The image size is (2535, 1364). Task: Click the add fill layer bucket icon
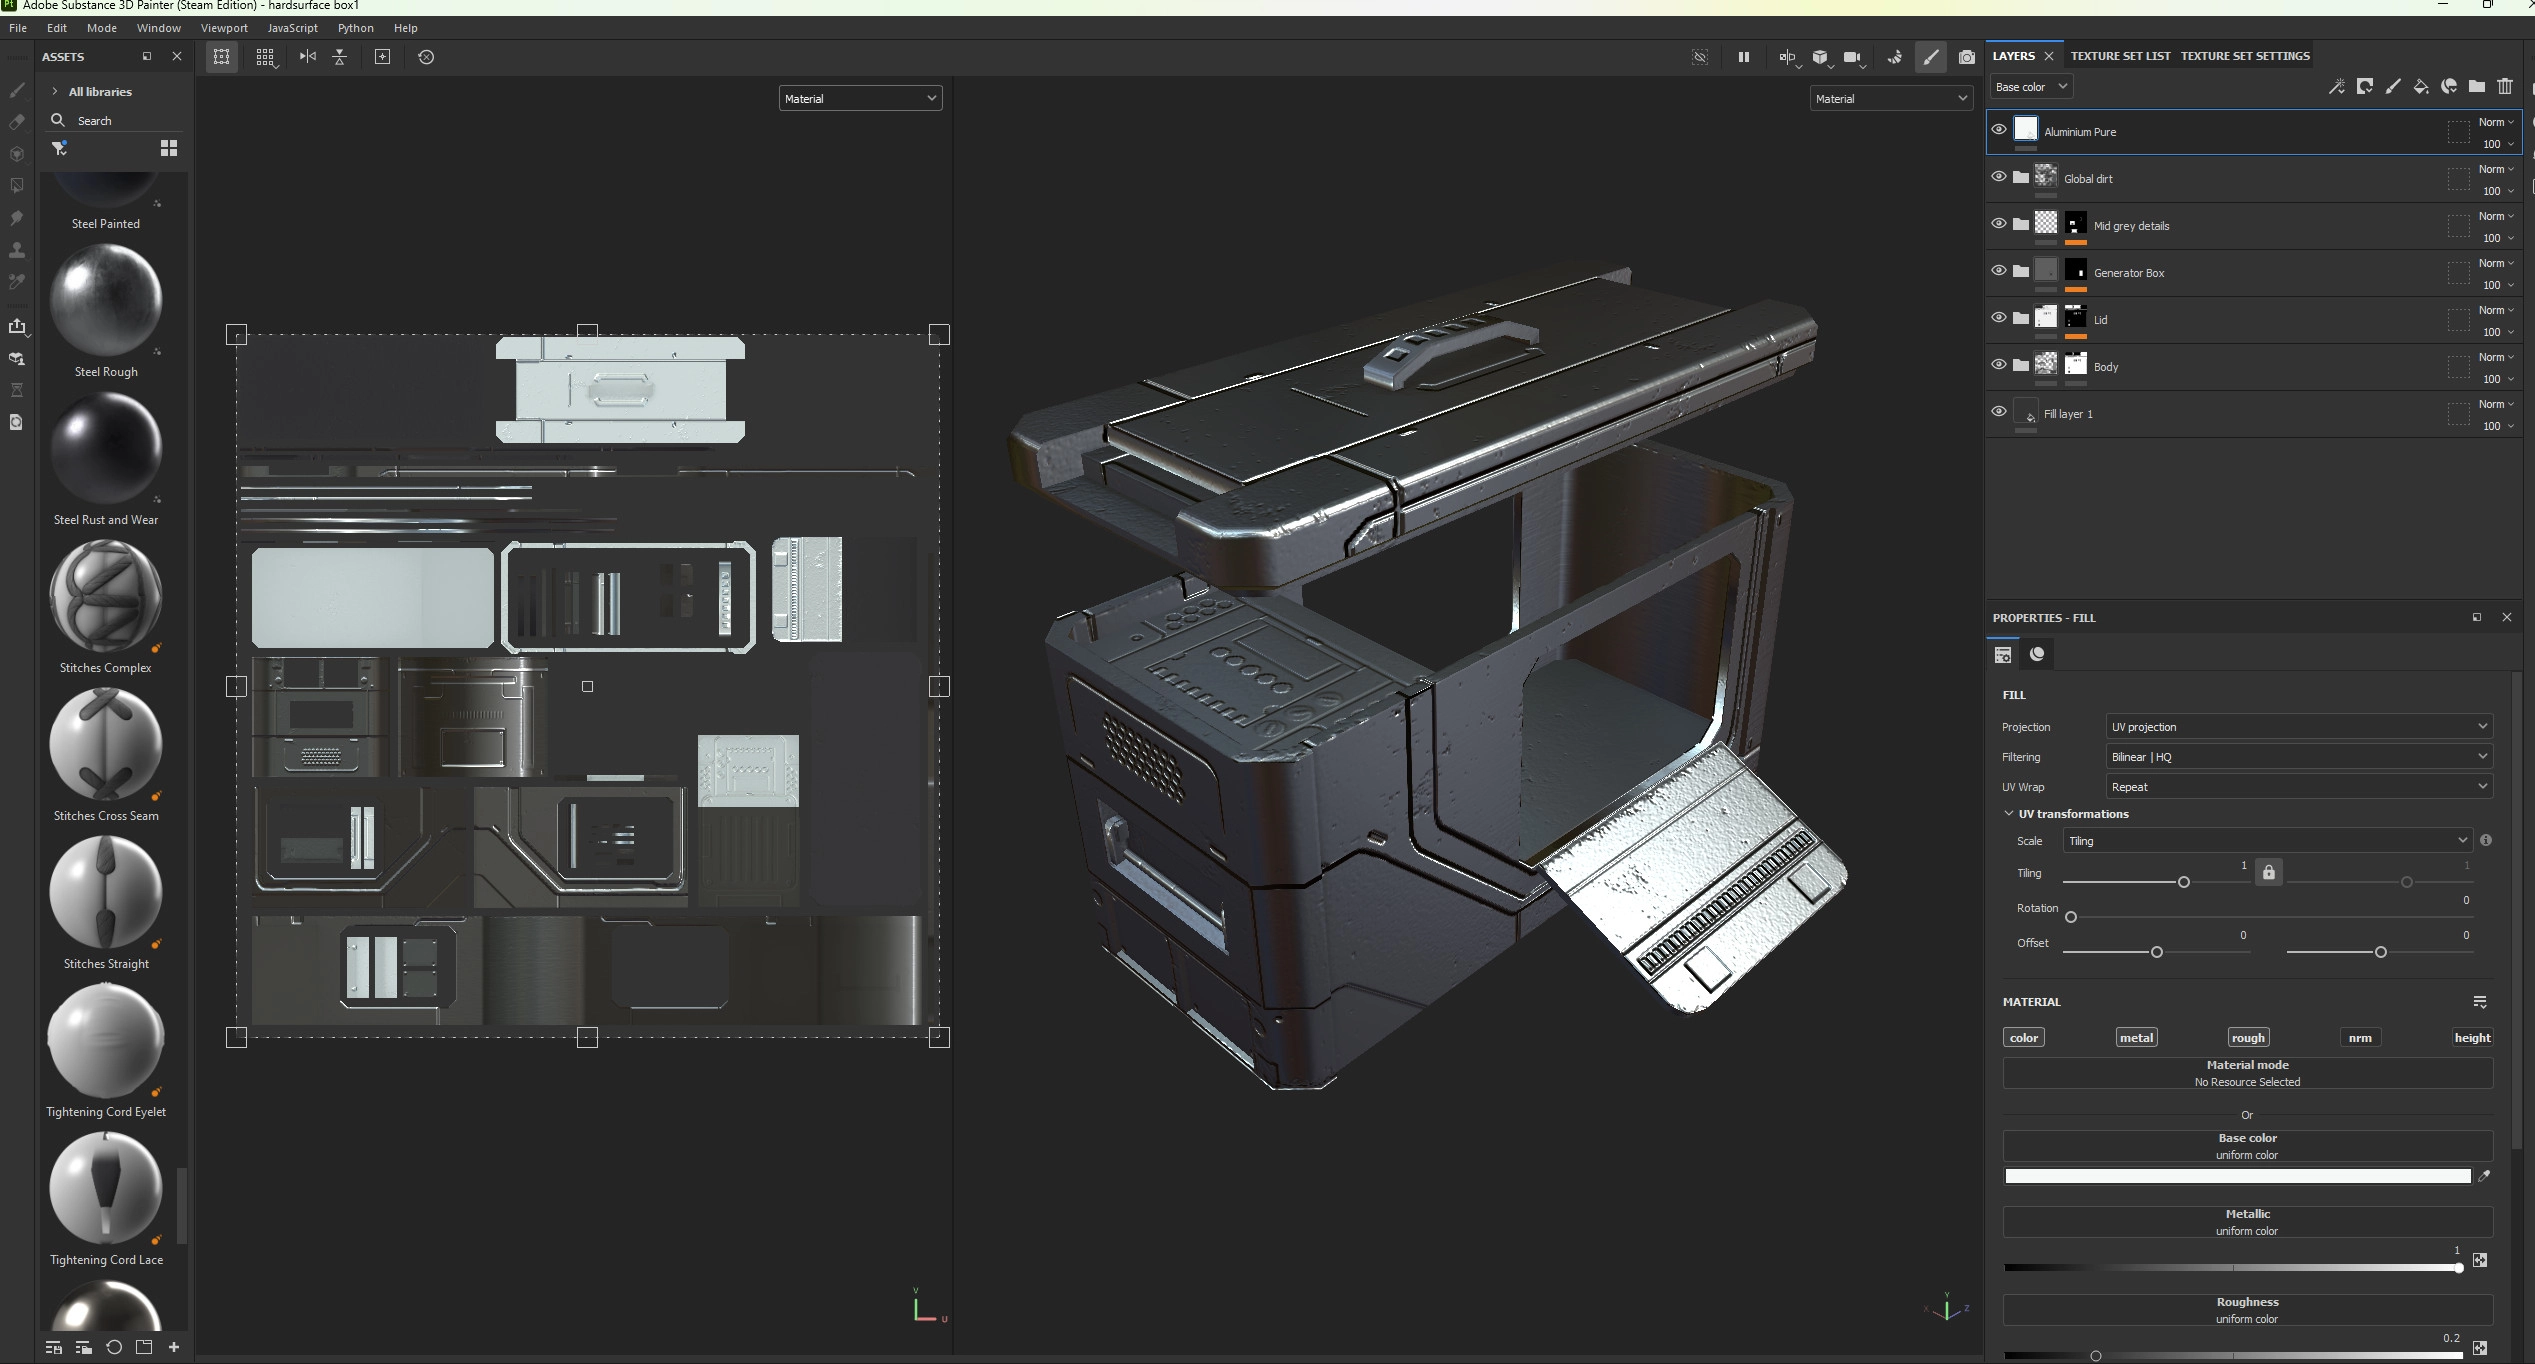pos(2420,87)
